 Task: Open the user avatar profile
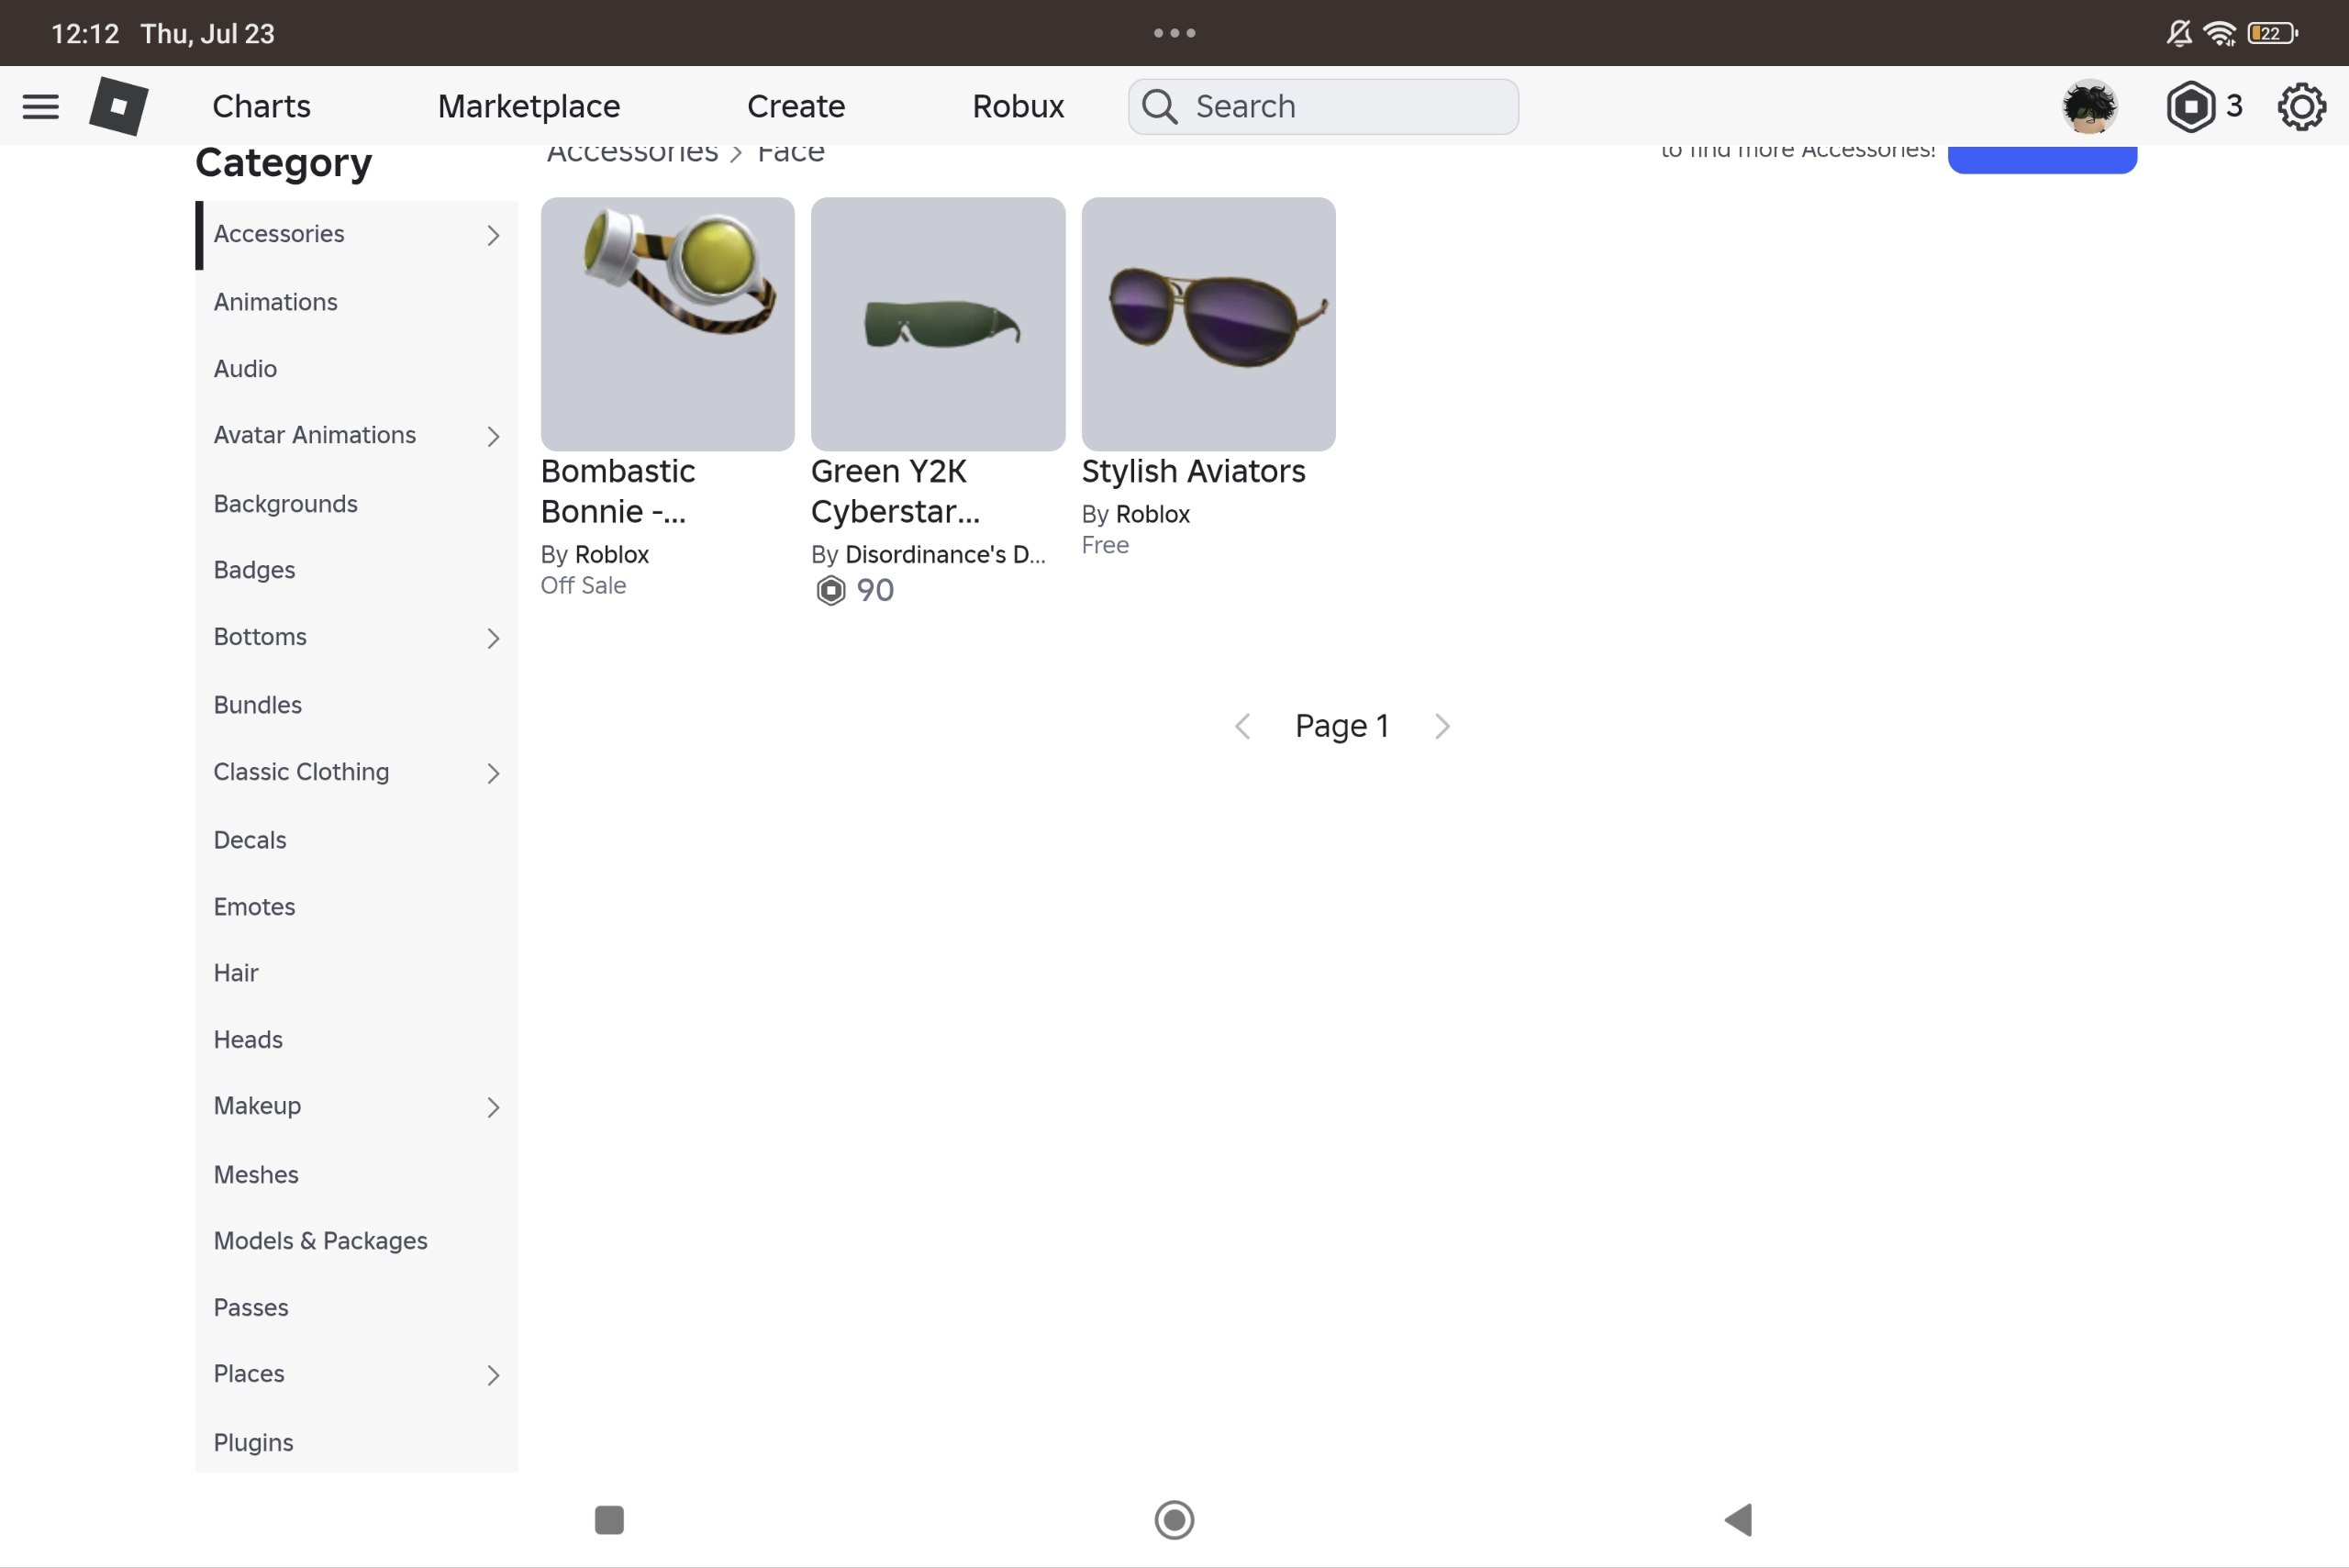click(x=2089, y=106)
